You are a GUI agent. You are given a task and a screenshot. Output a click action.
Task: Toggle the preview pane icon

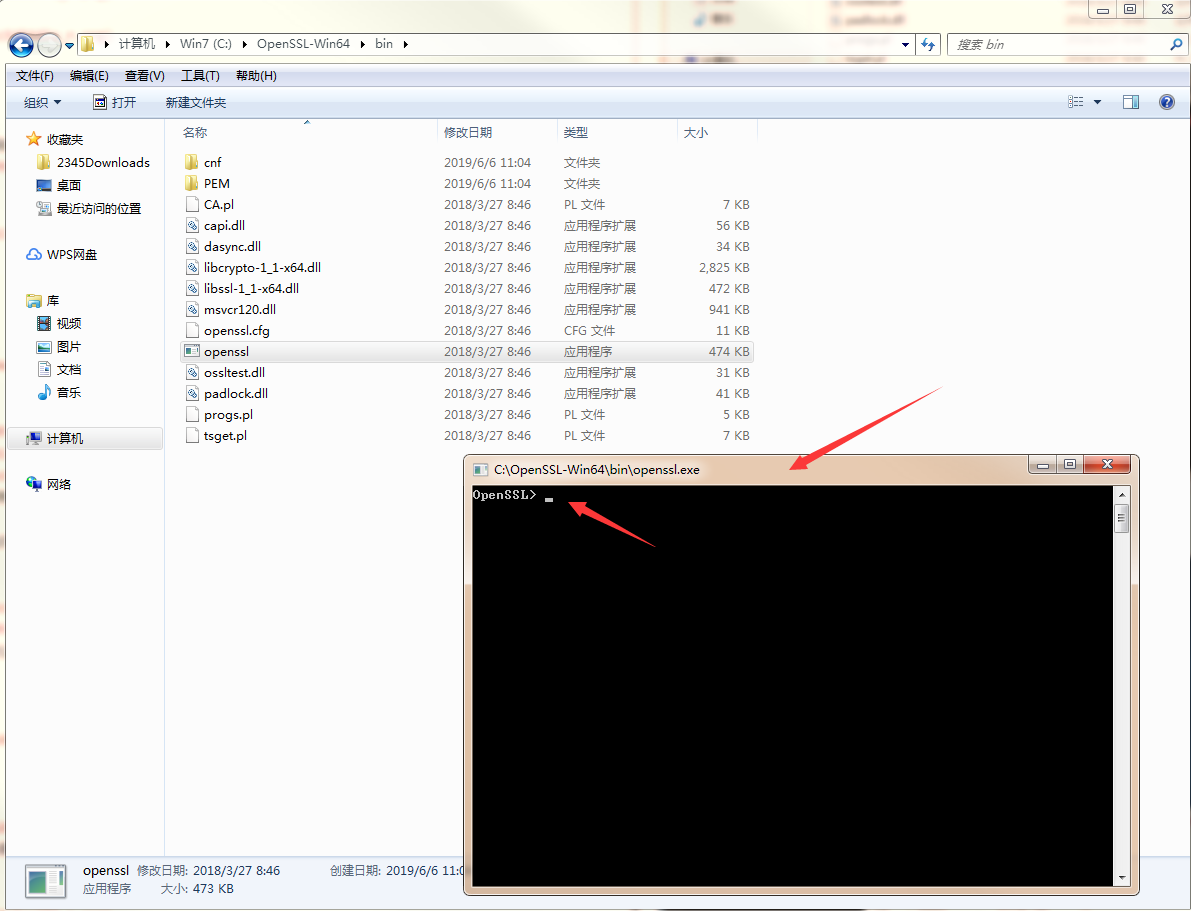(x=1131, y=102)
